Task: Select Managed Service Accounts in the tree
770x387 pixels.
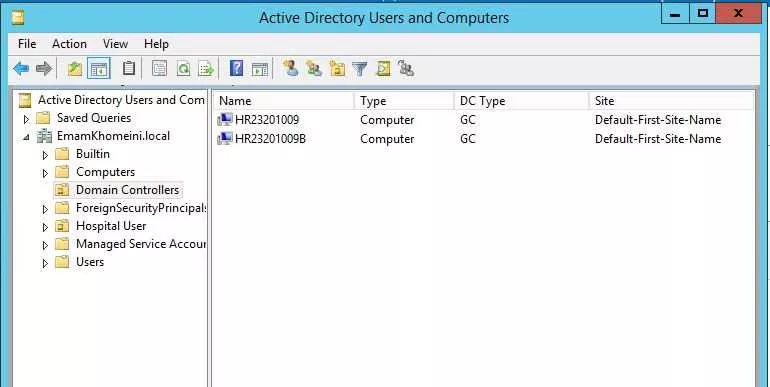Action: pyautogui.click(x=140, y=244)
